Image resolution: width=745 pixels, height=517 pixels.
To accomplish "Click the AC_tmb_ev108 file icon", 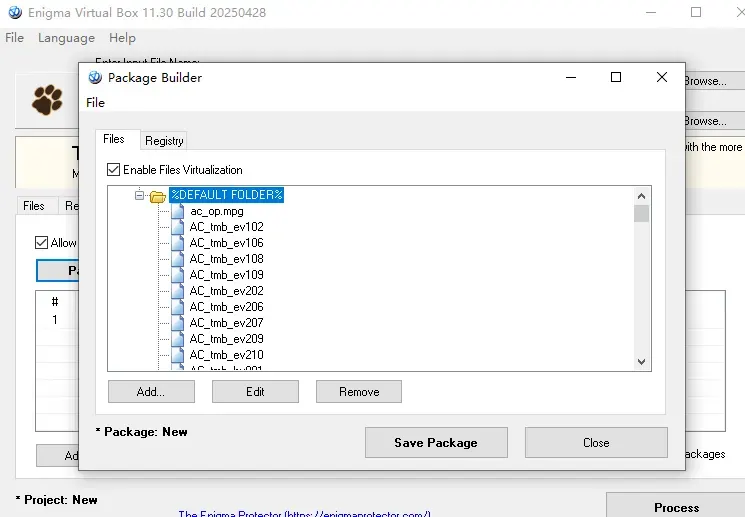I will coord(178,259).
